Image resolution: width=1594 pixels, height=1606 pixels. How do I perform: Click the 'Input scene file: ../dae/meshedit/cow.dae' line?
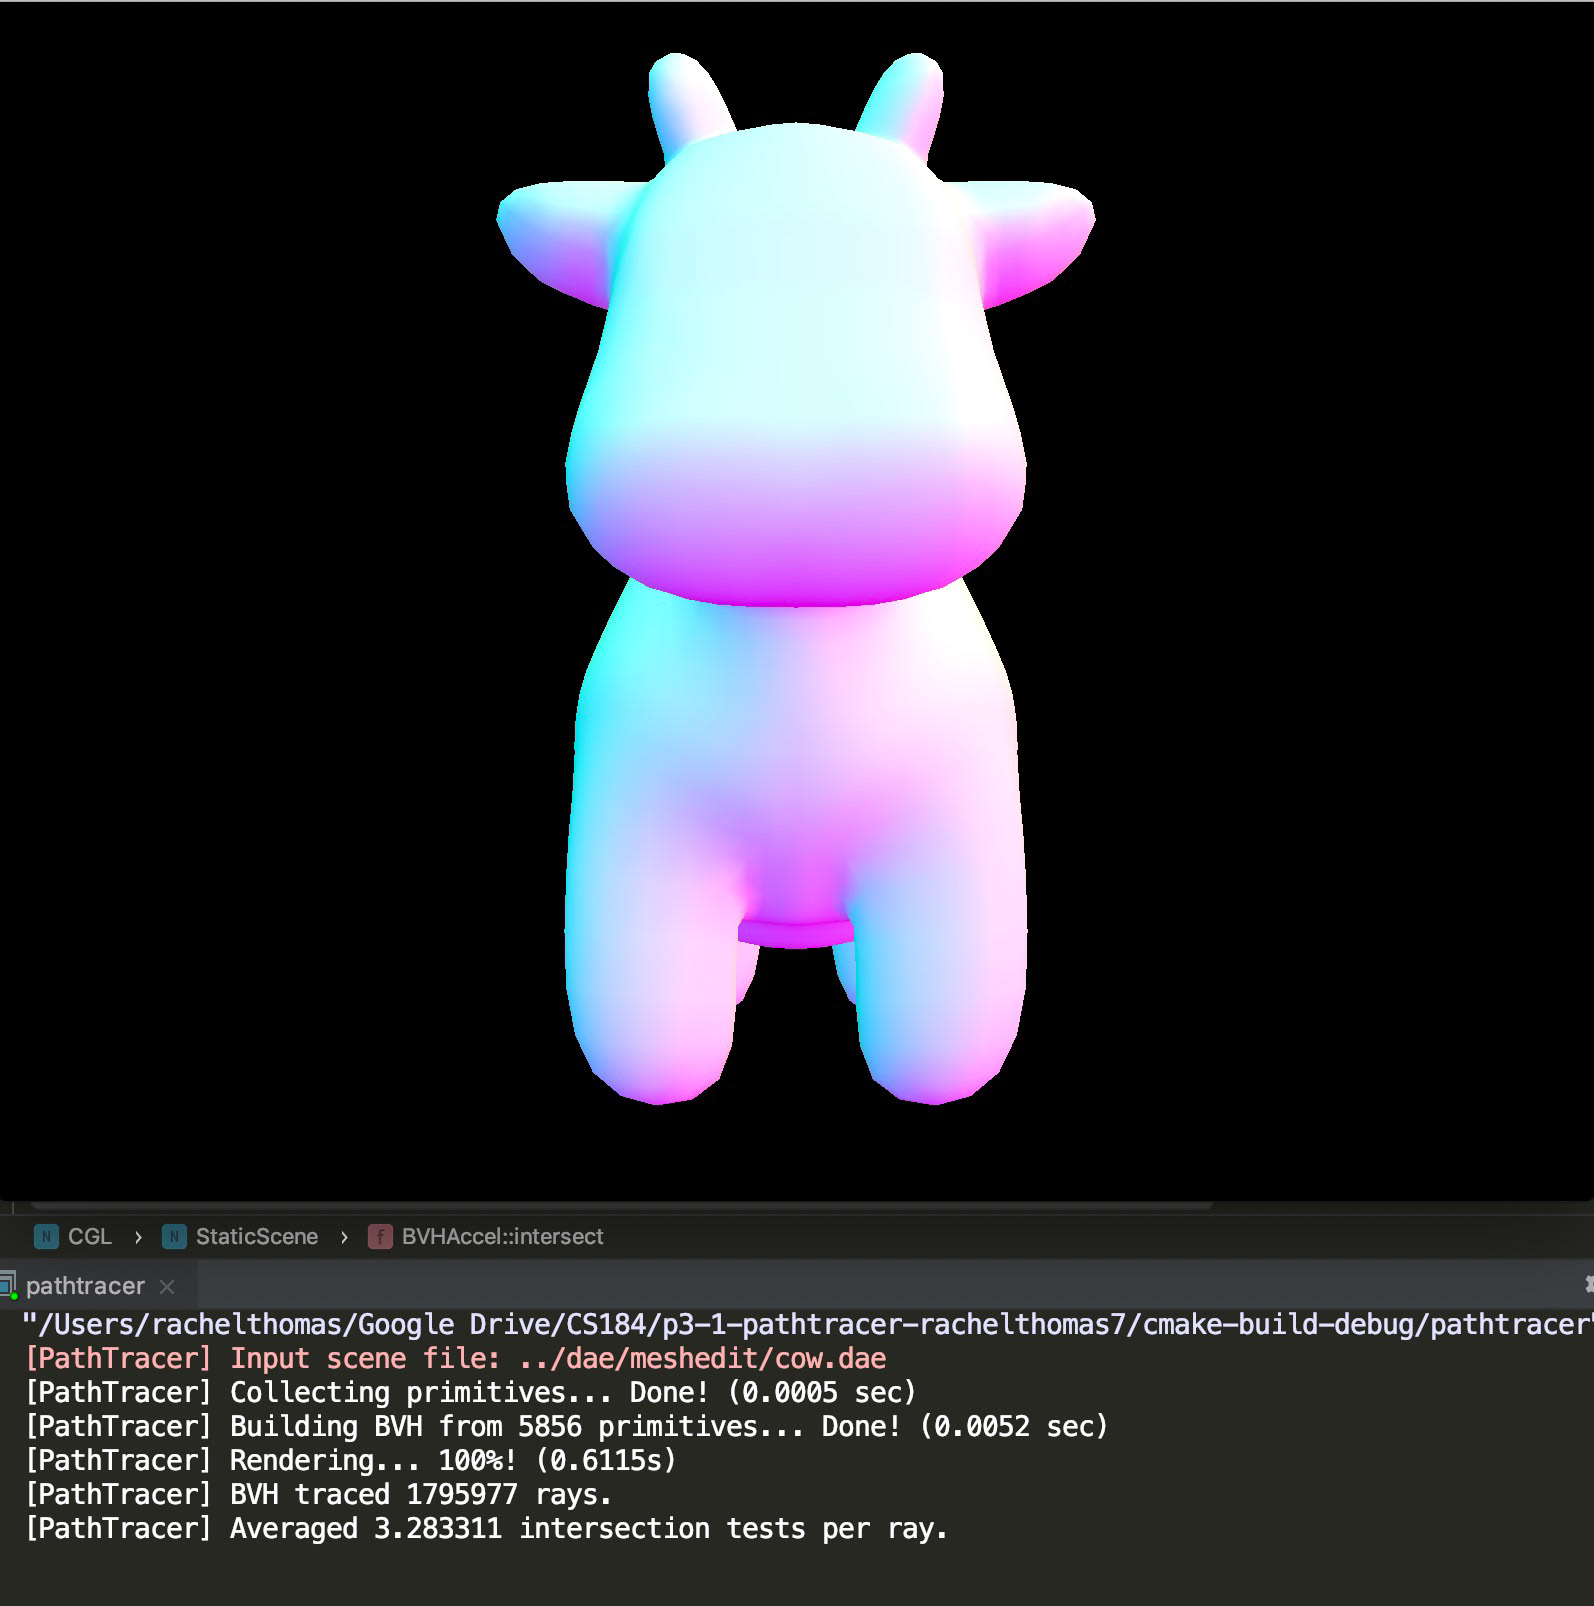[x=456, y=1358]
